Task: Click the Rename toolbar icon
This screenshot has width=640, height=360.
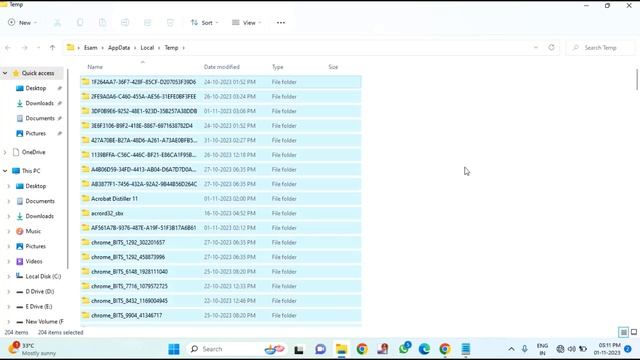Action: click(125, 23)
